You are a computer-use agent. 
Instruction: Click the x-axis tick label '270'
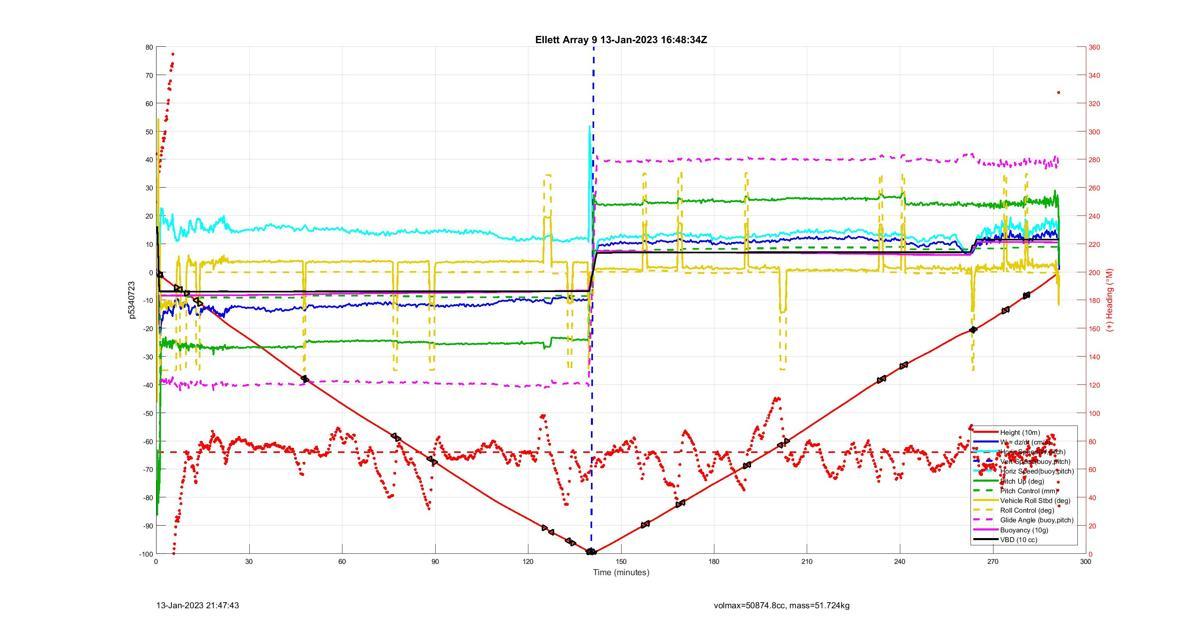coord(993,562)
